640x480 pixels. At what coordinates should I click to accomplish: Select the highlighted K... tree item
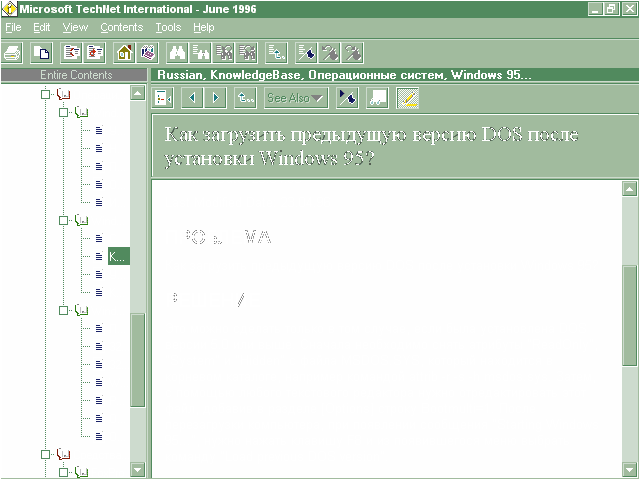pyautogui.click(x=119, y=256)
